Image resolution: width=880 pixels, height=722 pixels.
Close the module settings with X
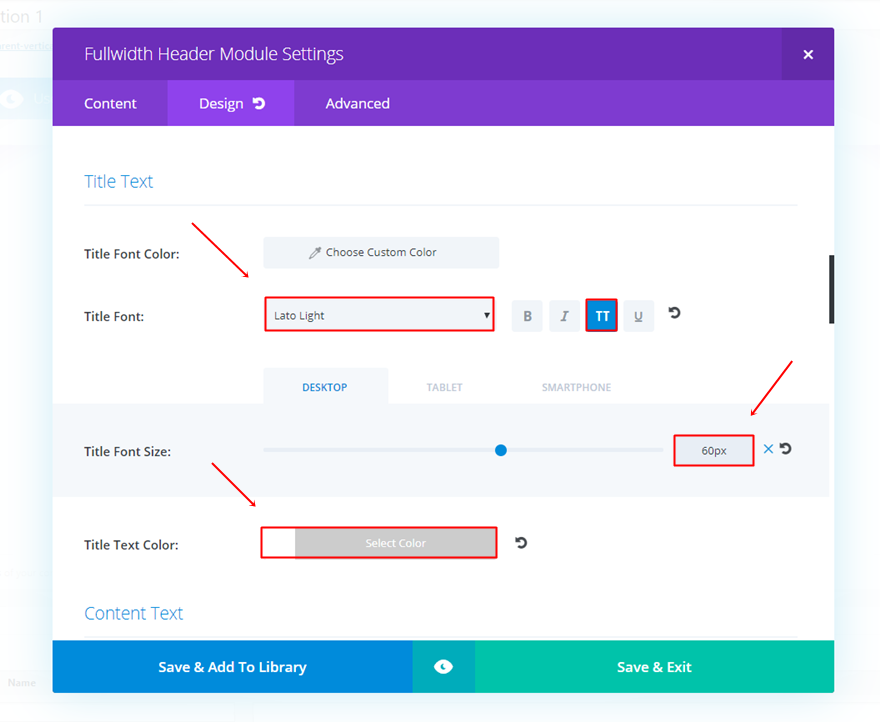808,55
